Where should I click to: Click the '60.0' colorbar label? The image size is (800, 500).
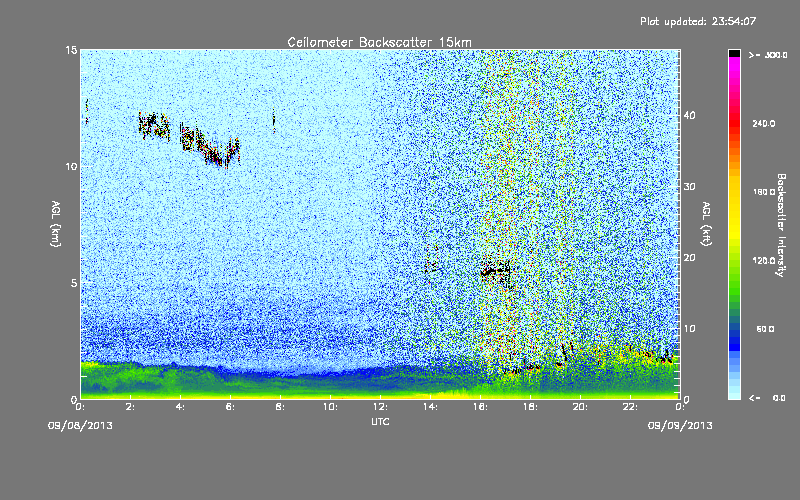(765, 329)
